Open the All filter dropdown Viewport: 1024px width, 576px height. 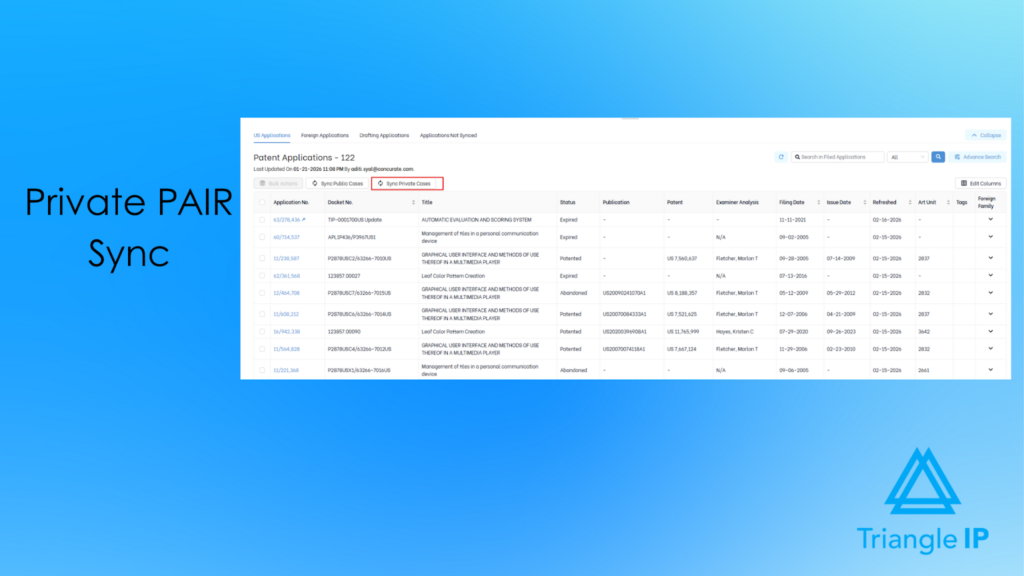pyautogui.click(x=908, y=157)
